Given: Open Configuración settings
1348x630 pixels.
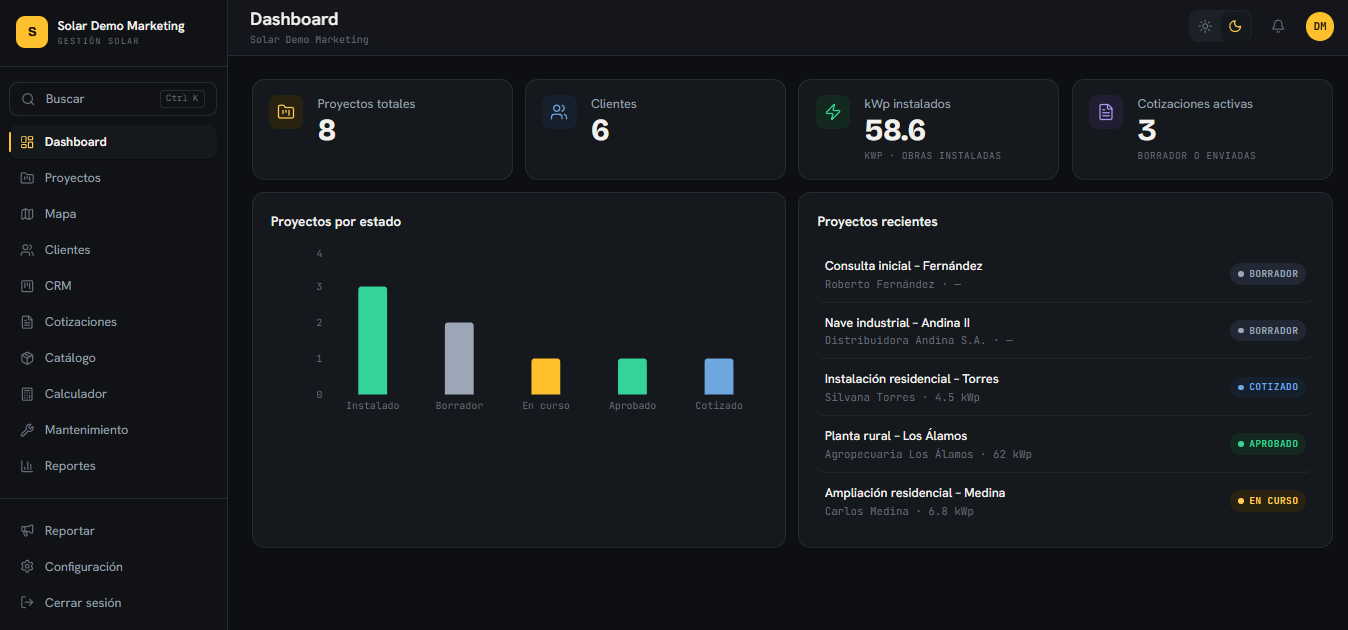Looking at the screenshot, I should (113, 567).
